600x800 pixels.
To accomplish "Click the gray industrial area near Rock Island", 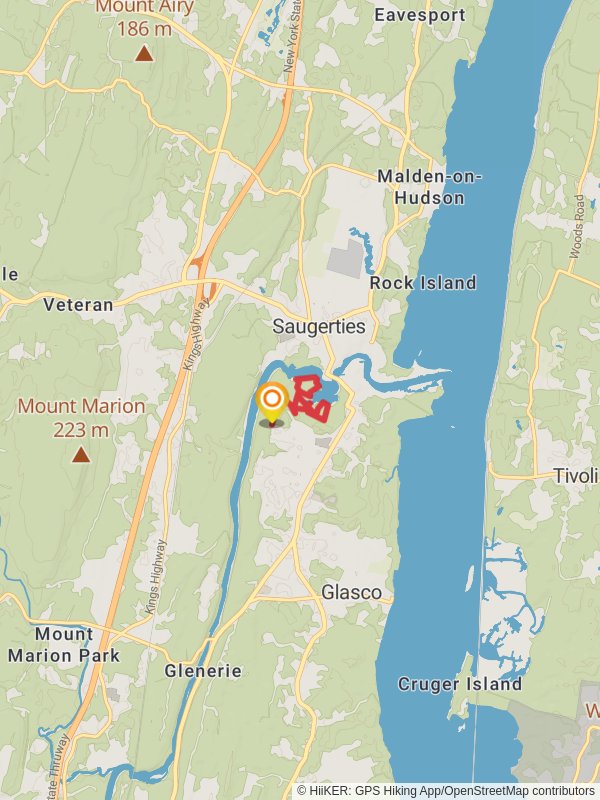I will click(x=345, y=259).
